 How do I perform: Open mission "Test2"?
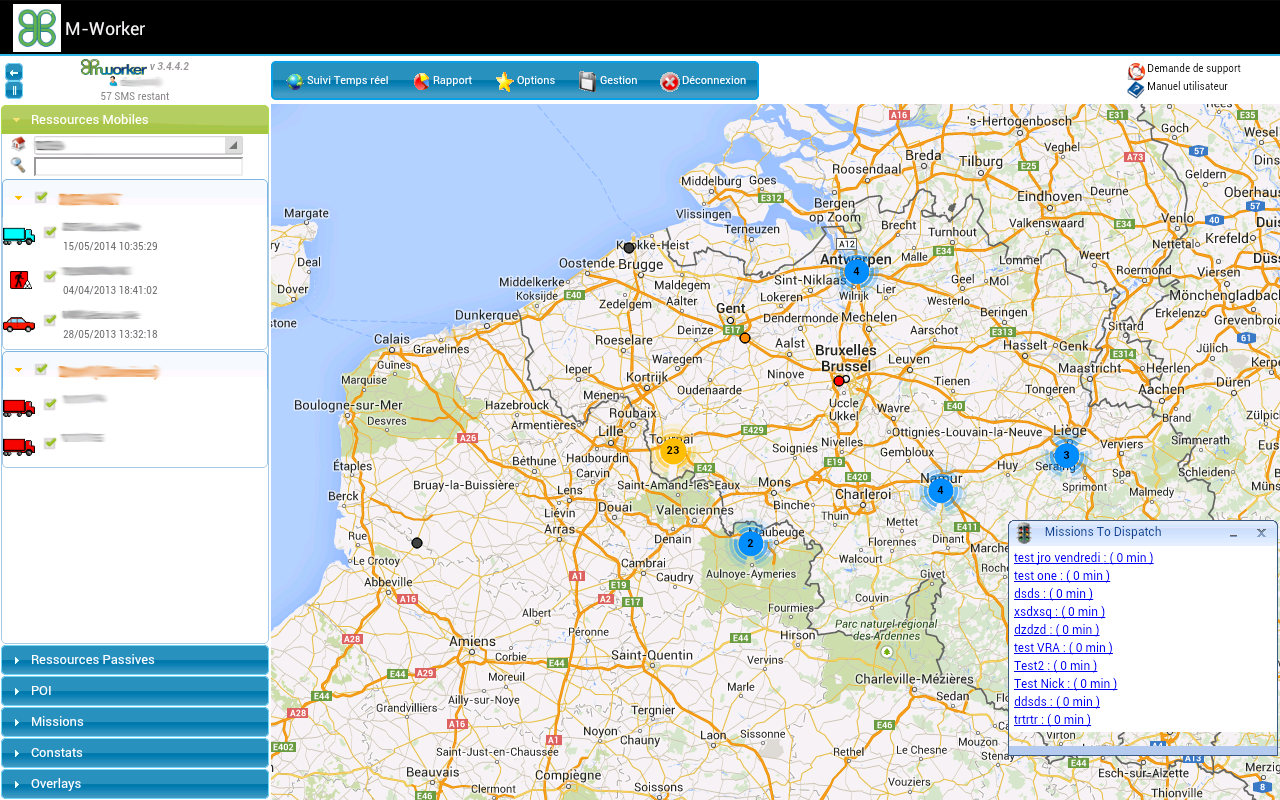(x=1055, y=666)
